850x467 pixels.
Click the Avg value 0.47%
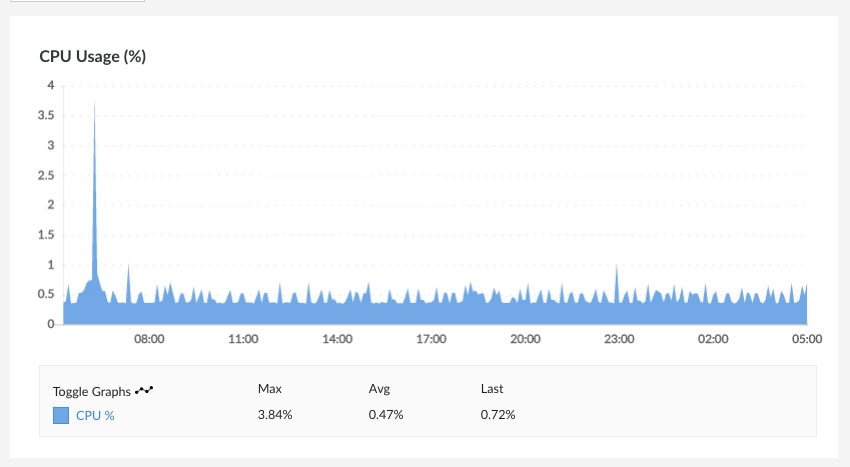386,415
